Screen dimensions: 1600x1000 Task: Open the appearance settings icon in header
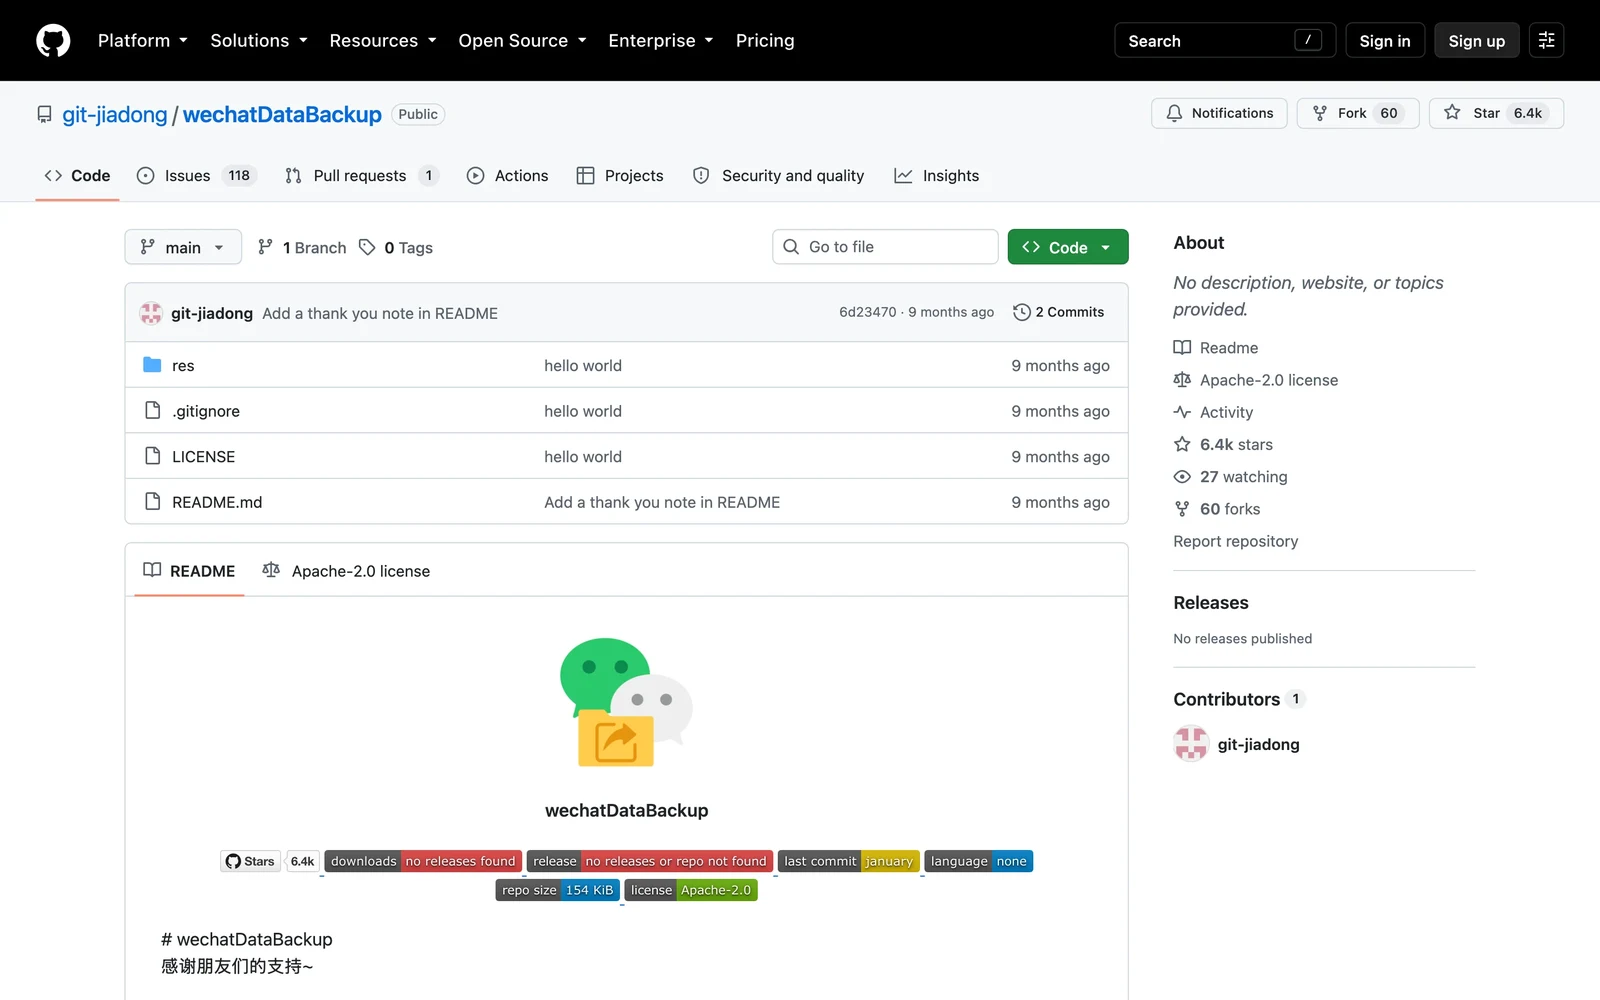(1546, 40)
